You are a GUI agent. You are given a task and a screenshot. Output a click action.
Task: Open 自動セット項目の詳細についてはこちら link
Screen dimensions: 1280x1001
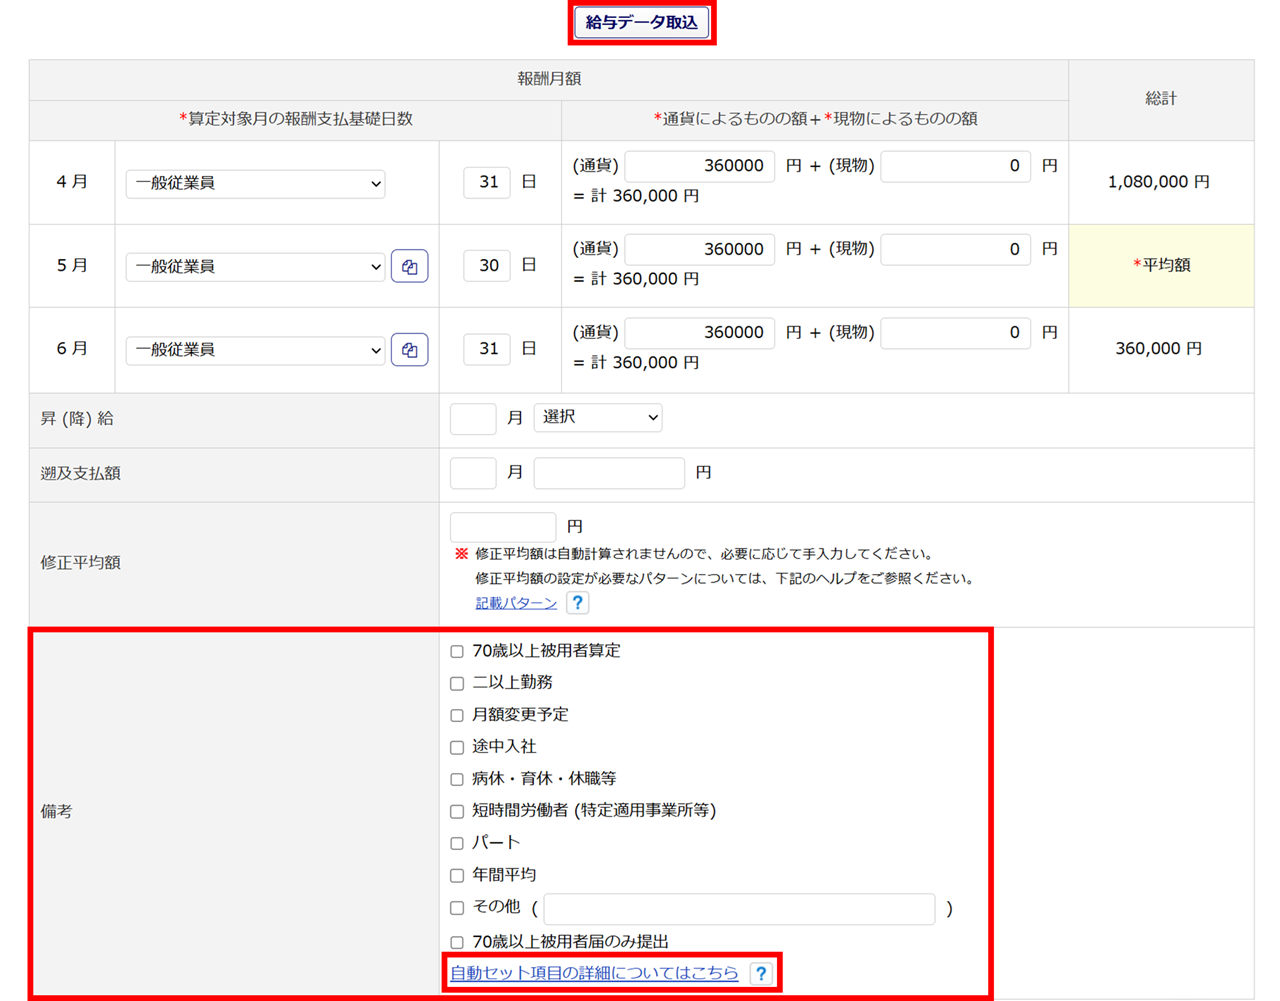[x=594, y=973]
